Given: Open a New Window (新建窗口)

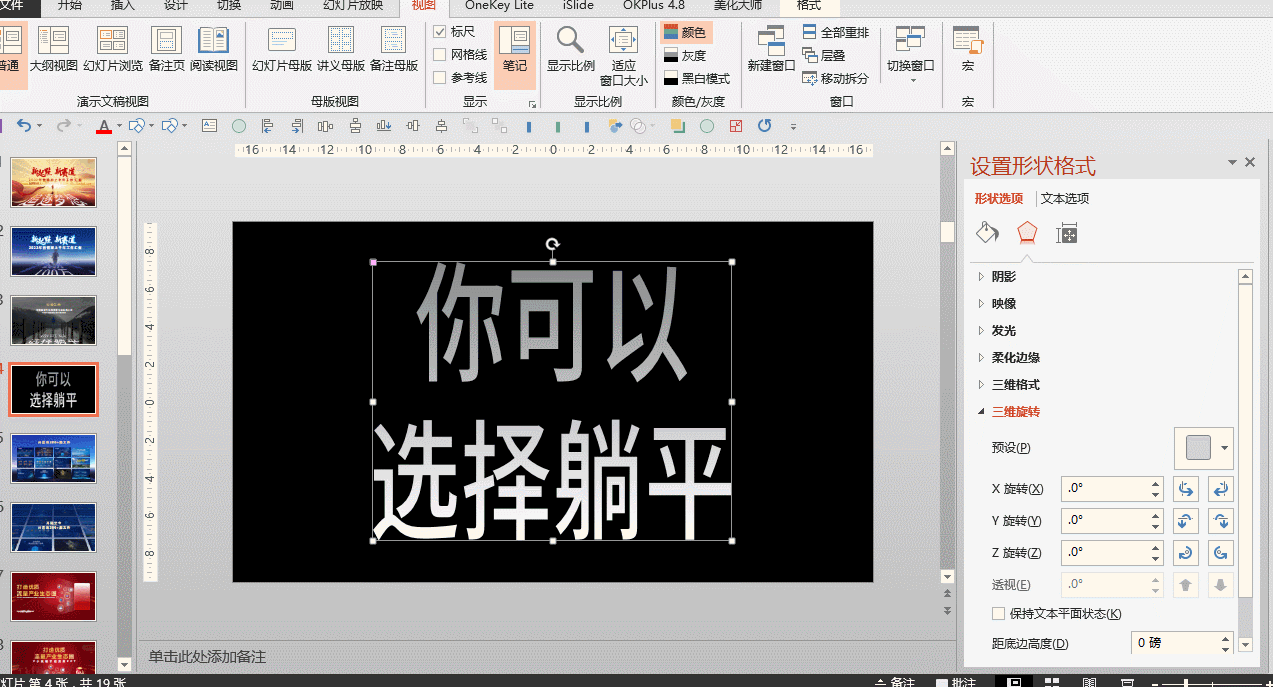Looking at the screenshot, I should coord(770,49).
